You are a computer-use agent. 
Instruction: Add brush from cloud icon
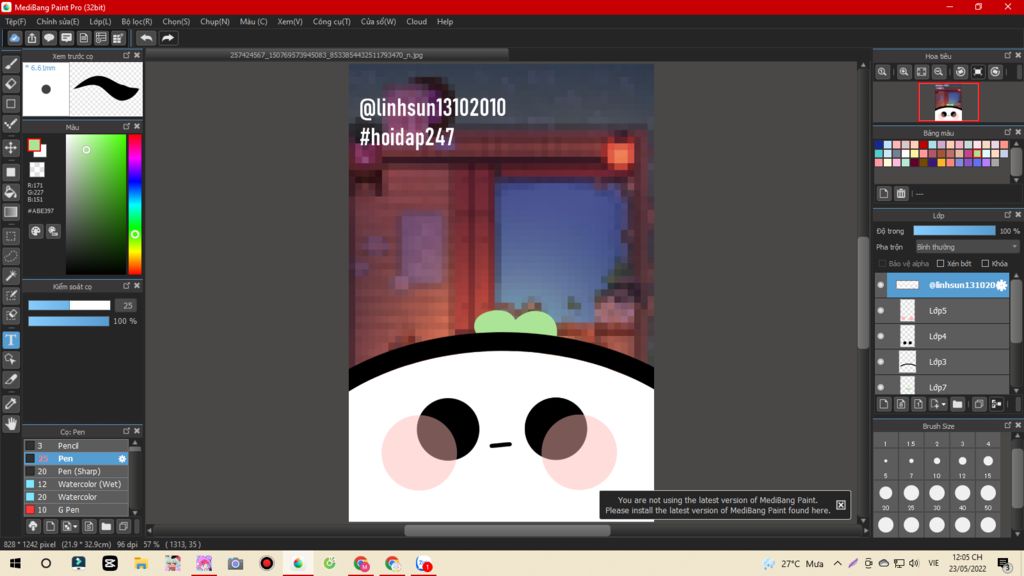coord(33,526)
